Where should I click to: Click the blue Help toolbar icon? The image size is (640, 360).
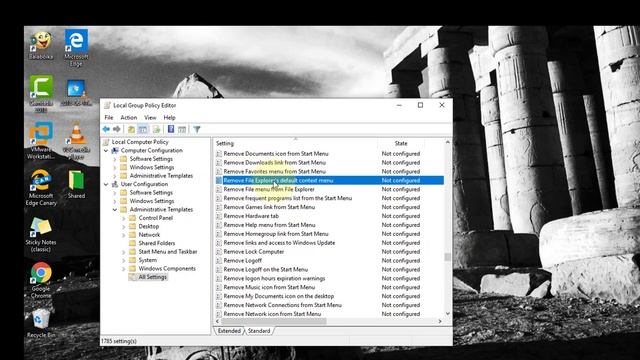coord(171,129)
